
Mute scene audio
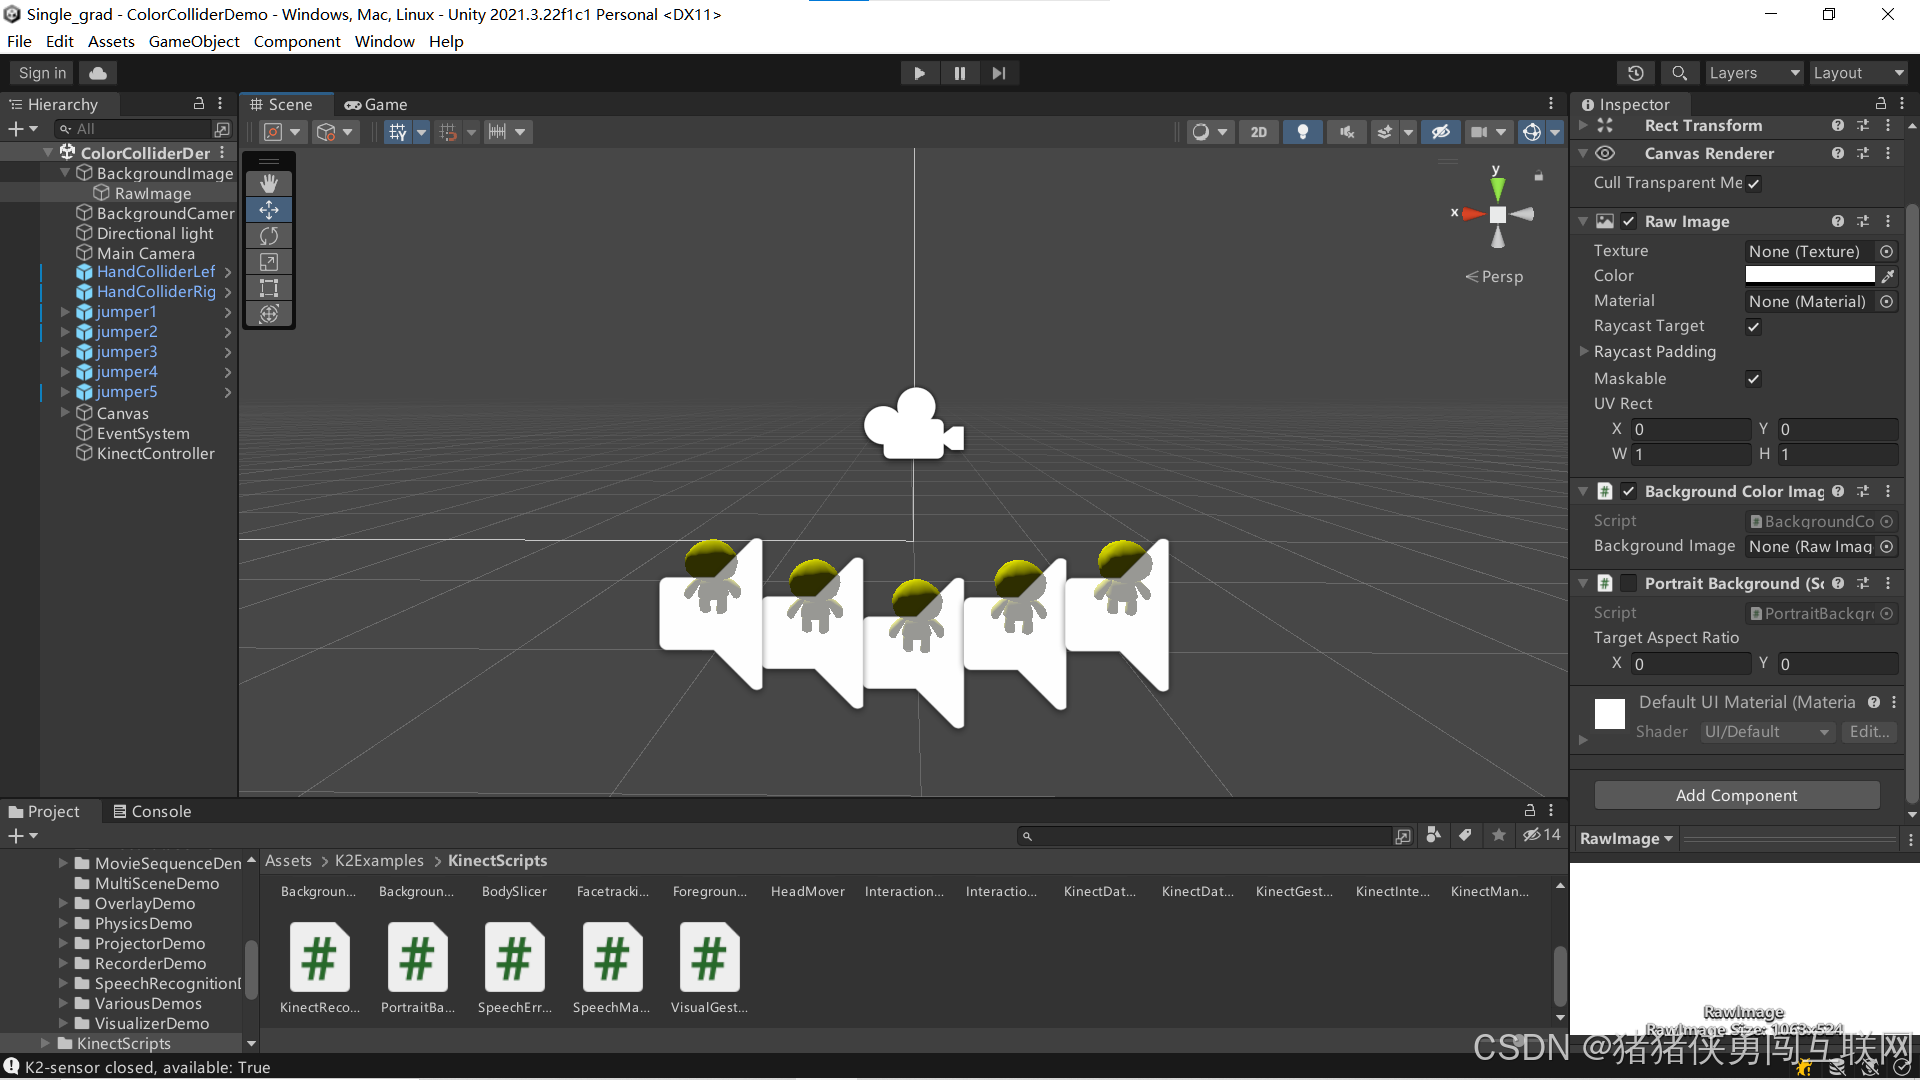(1345, 131)
